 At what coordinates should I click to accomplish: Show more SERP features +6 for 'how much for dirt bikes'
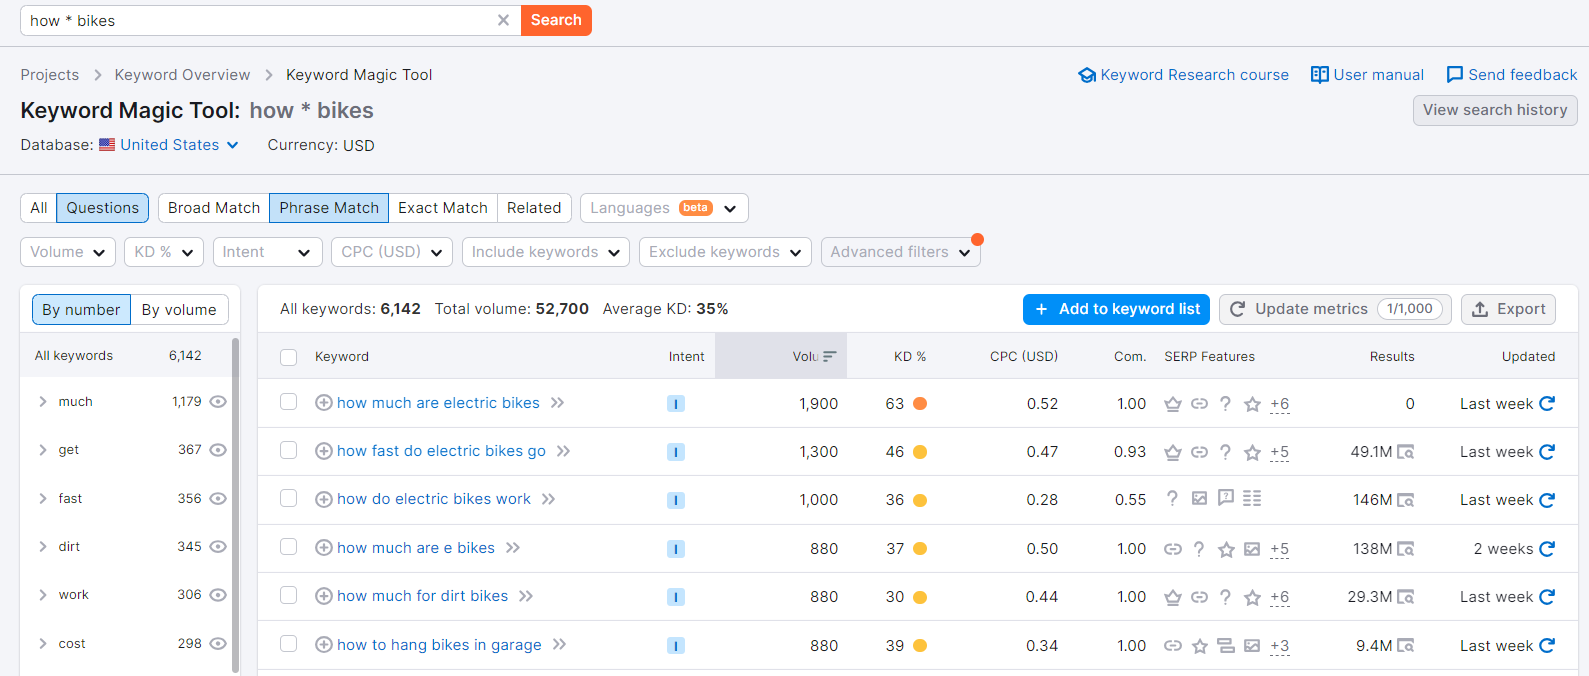coord(1279,597)
